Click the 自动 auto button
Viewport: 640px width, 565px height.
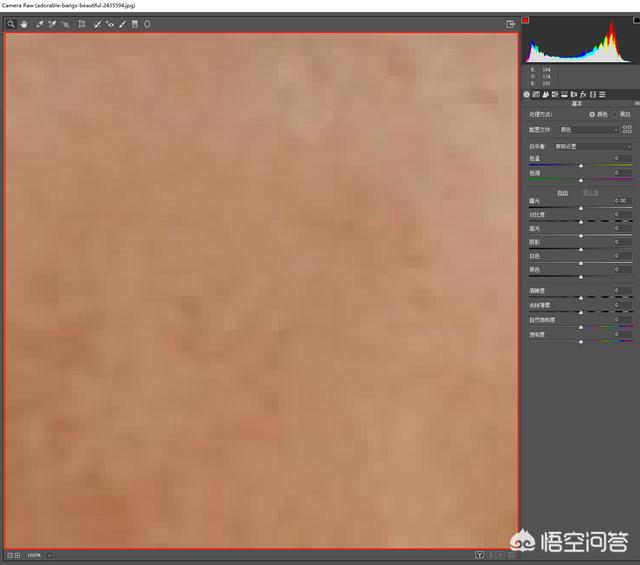pyautogui.click(x=562, y=193)
